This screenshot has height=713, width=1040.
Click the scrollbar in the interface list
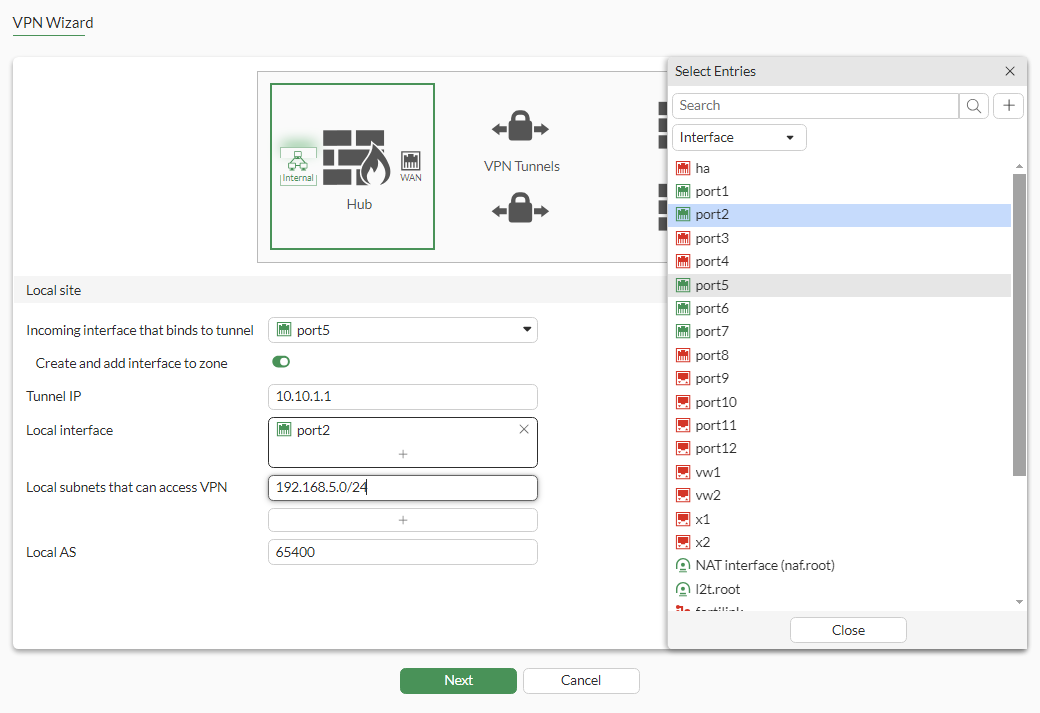1021,320
